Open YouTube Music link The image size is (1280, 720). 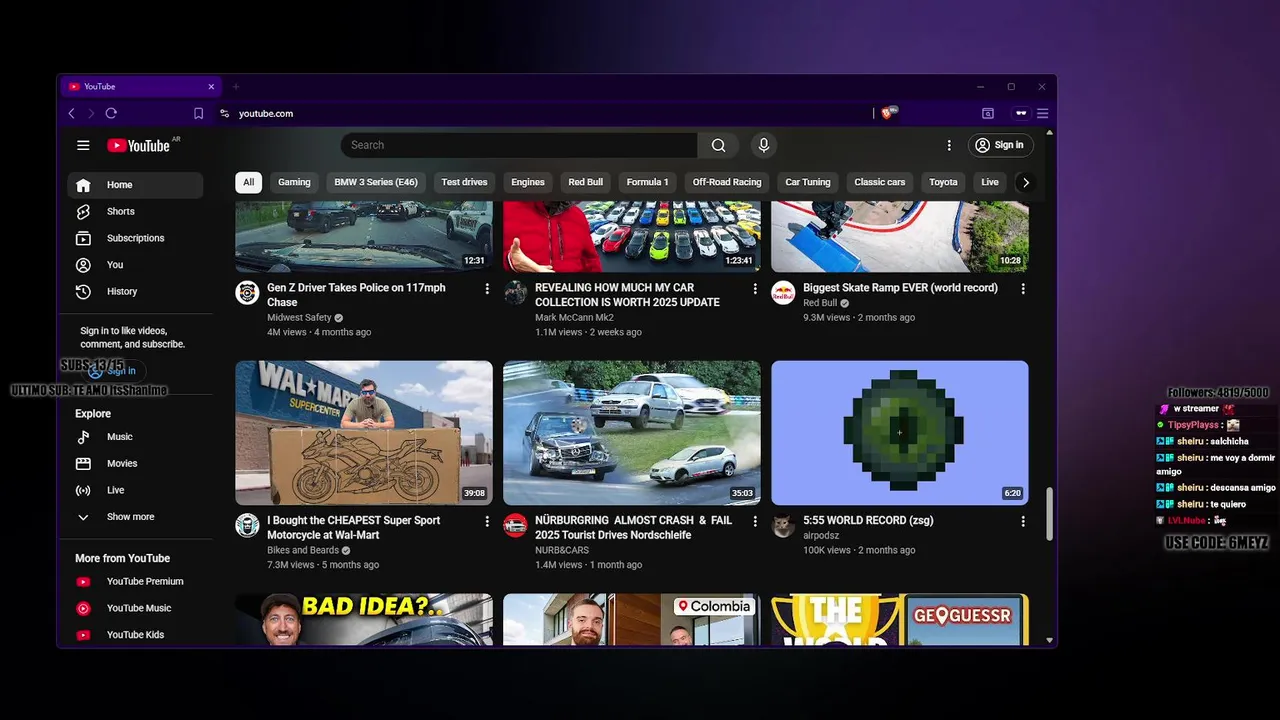135,608
